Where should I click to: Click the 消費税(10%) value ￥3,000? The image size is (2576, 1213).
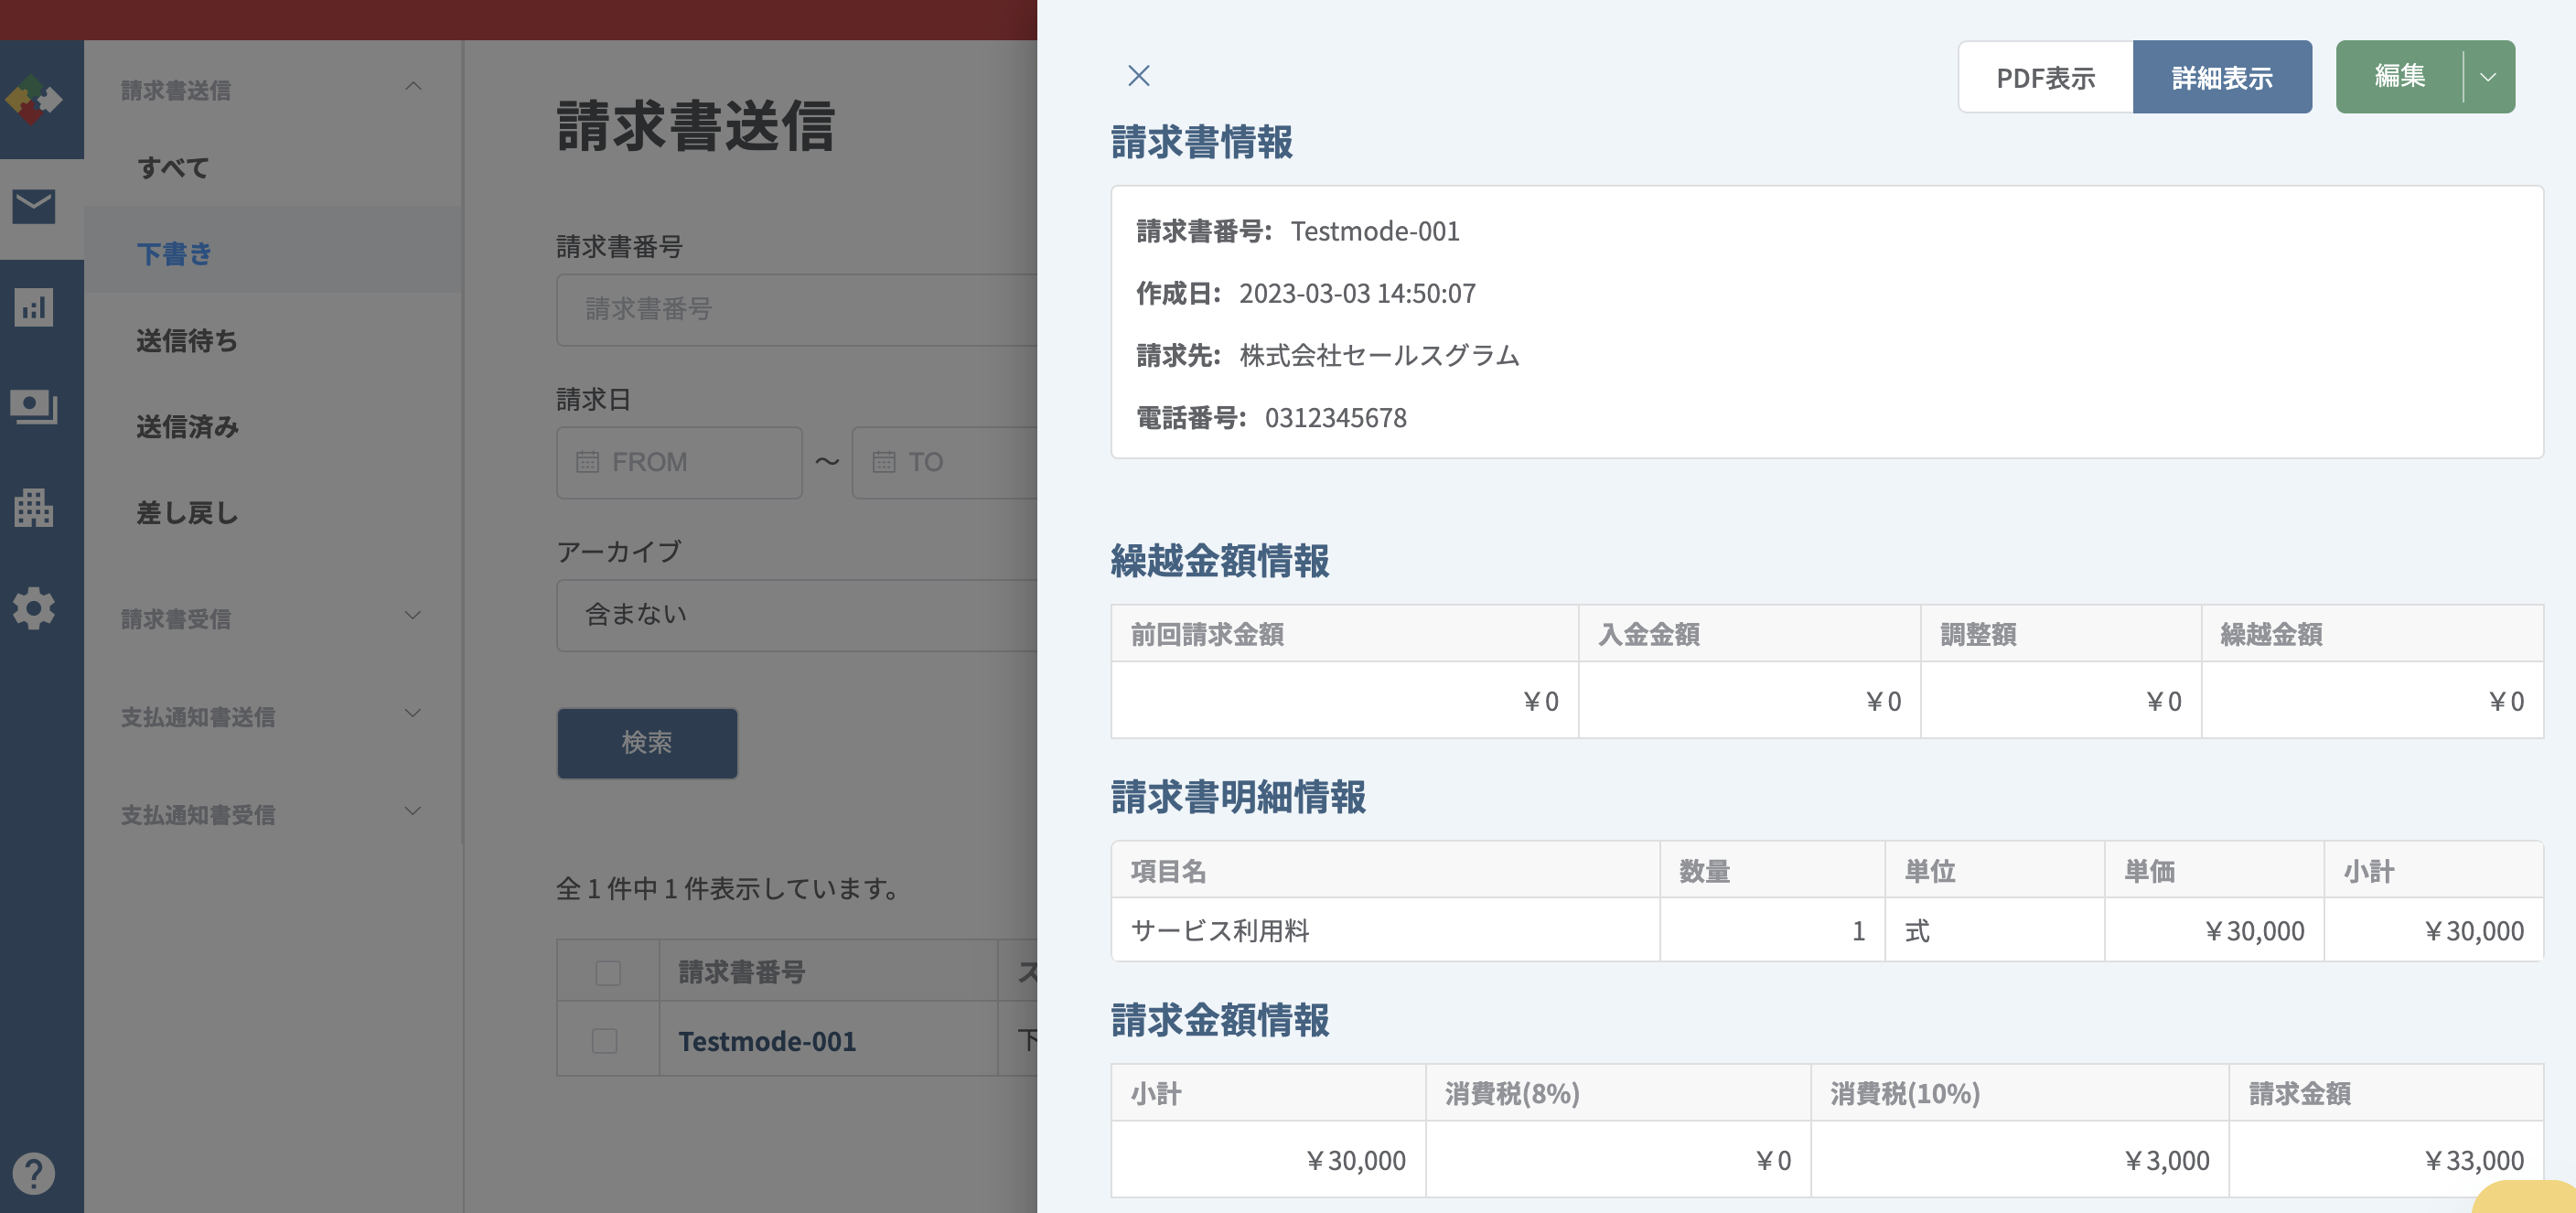[x=2166, y=1160]
